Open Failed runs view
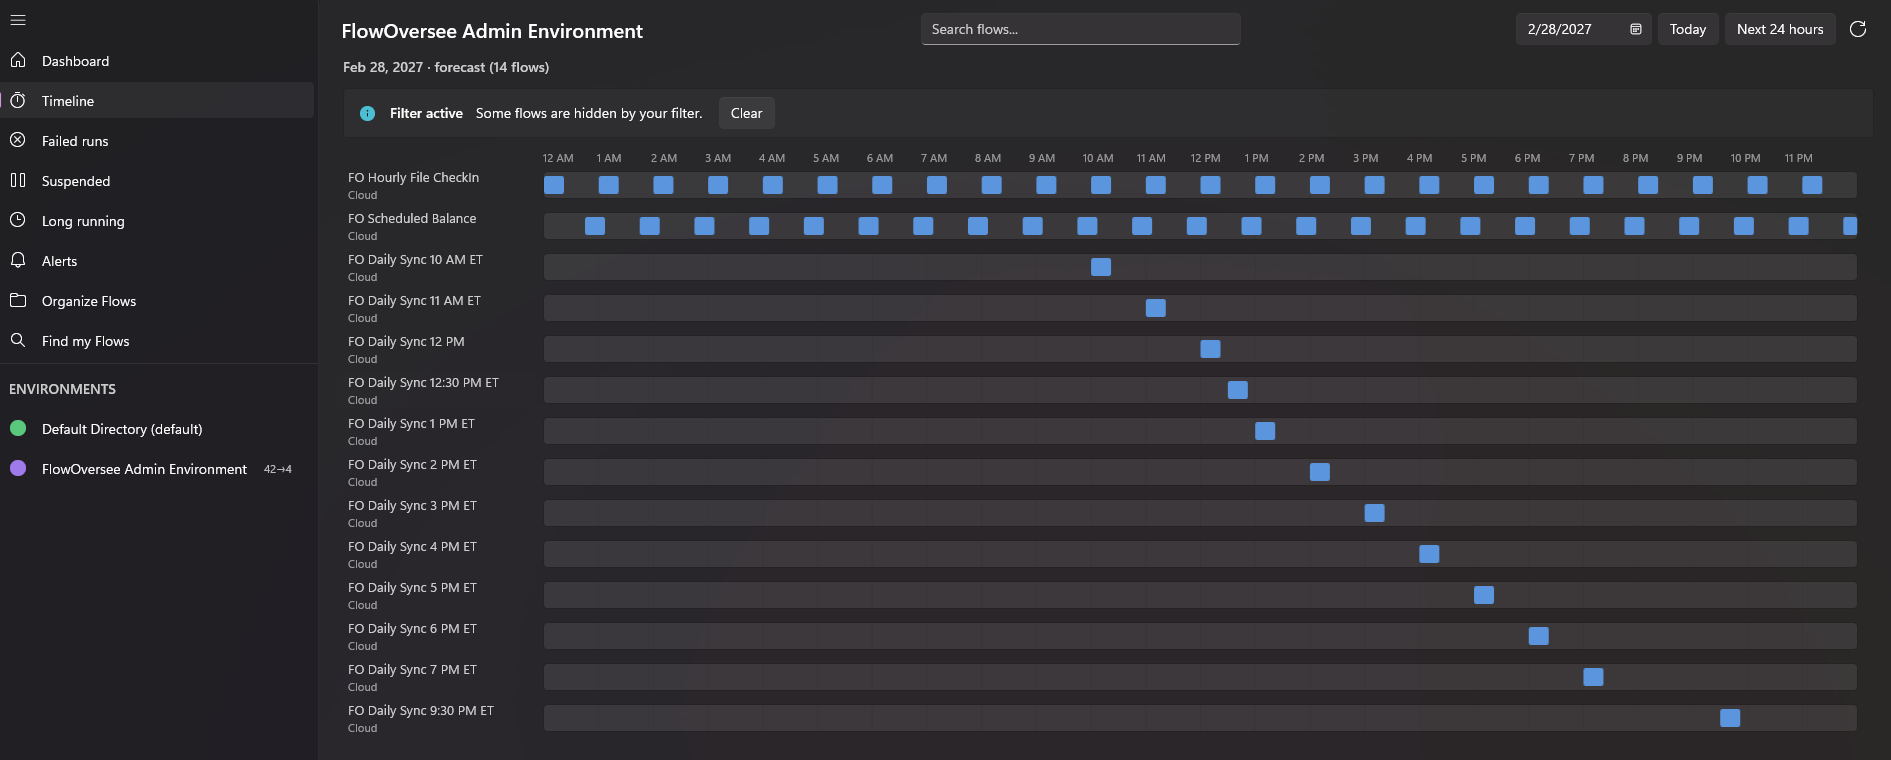 (x=157, y=141)
